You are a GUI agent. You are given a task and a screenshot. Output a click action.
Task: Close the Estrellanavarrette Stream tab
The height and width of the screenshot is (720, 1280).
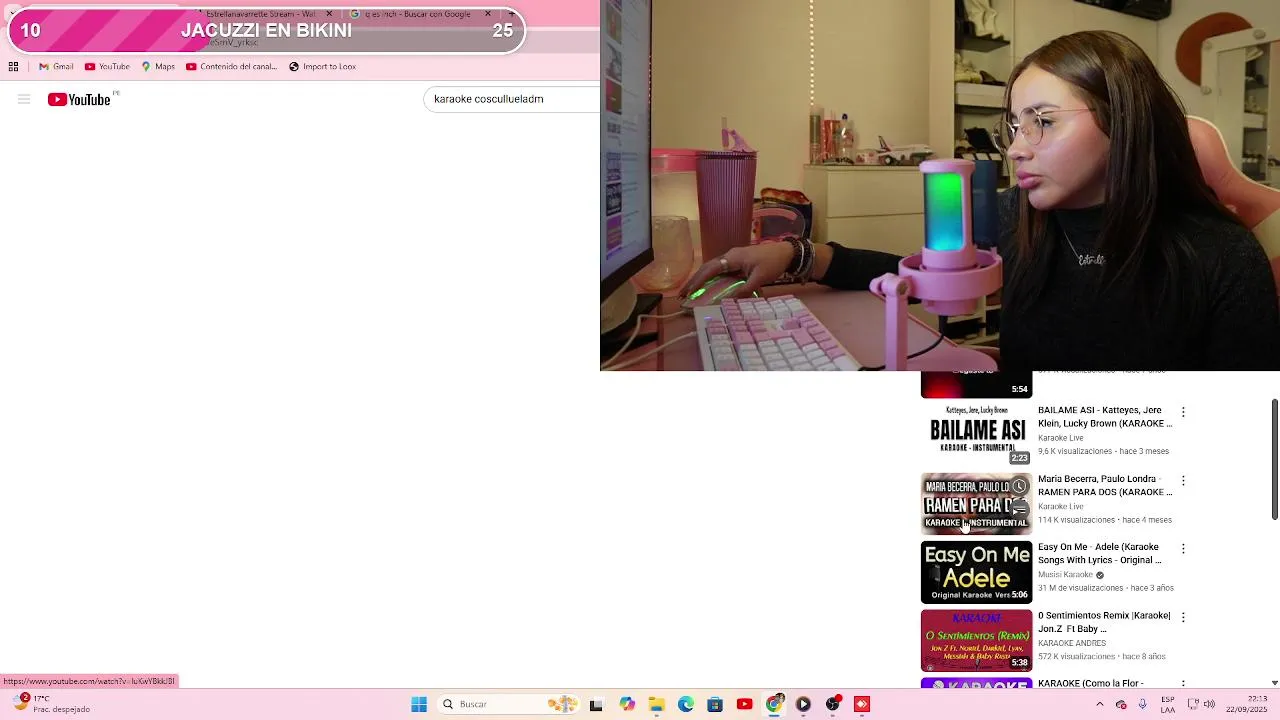[x=329, y=14]
